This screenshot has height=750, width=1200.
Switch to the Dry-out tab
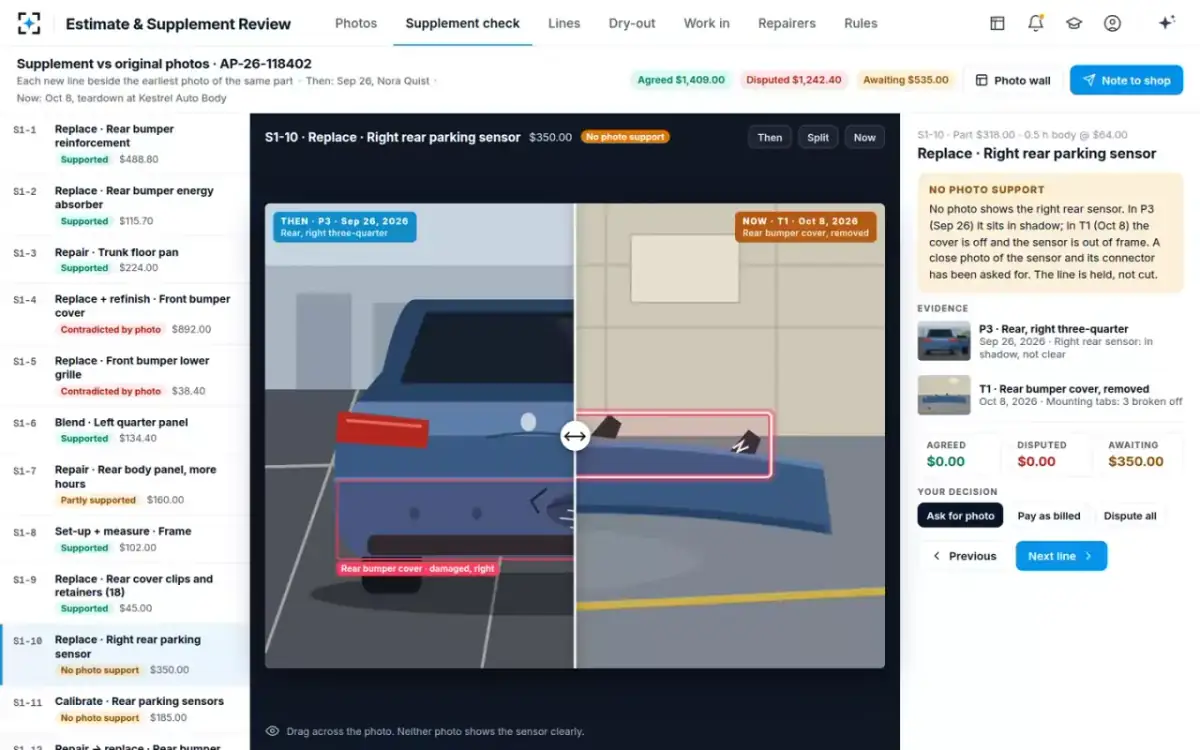coord(632,23)
